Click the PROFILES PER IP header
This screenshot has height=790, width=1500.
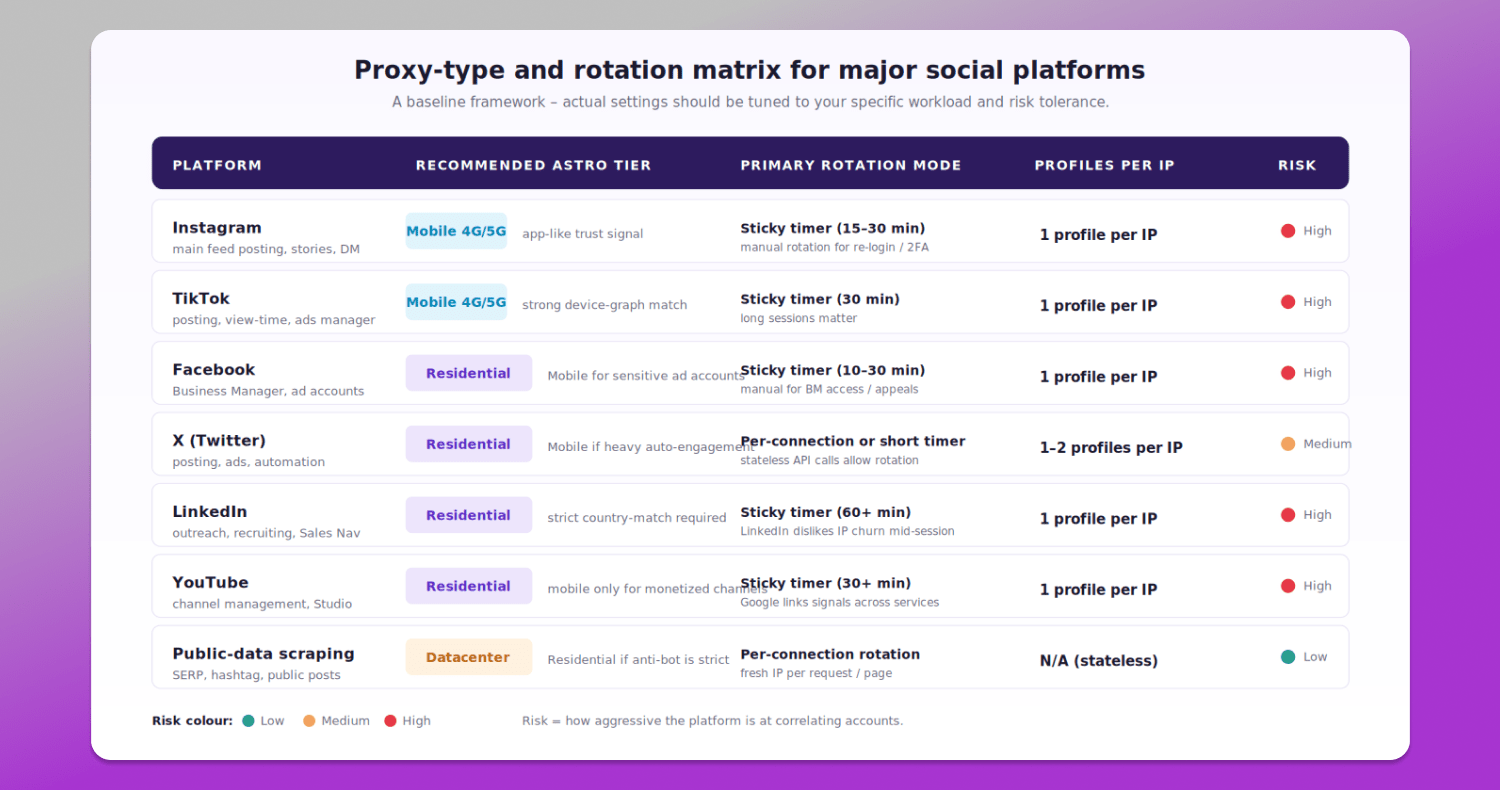coord(1104,165)
